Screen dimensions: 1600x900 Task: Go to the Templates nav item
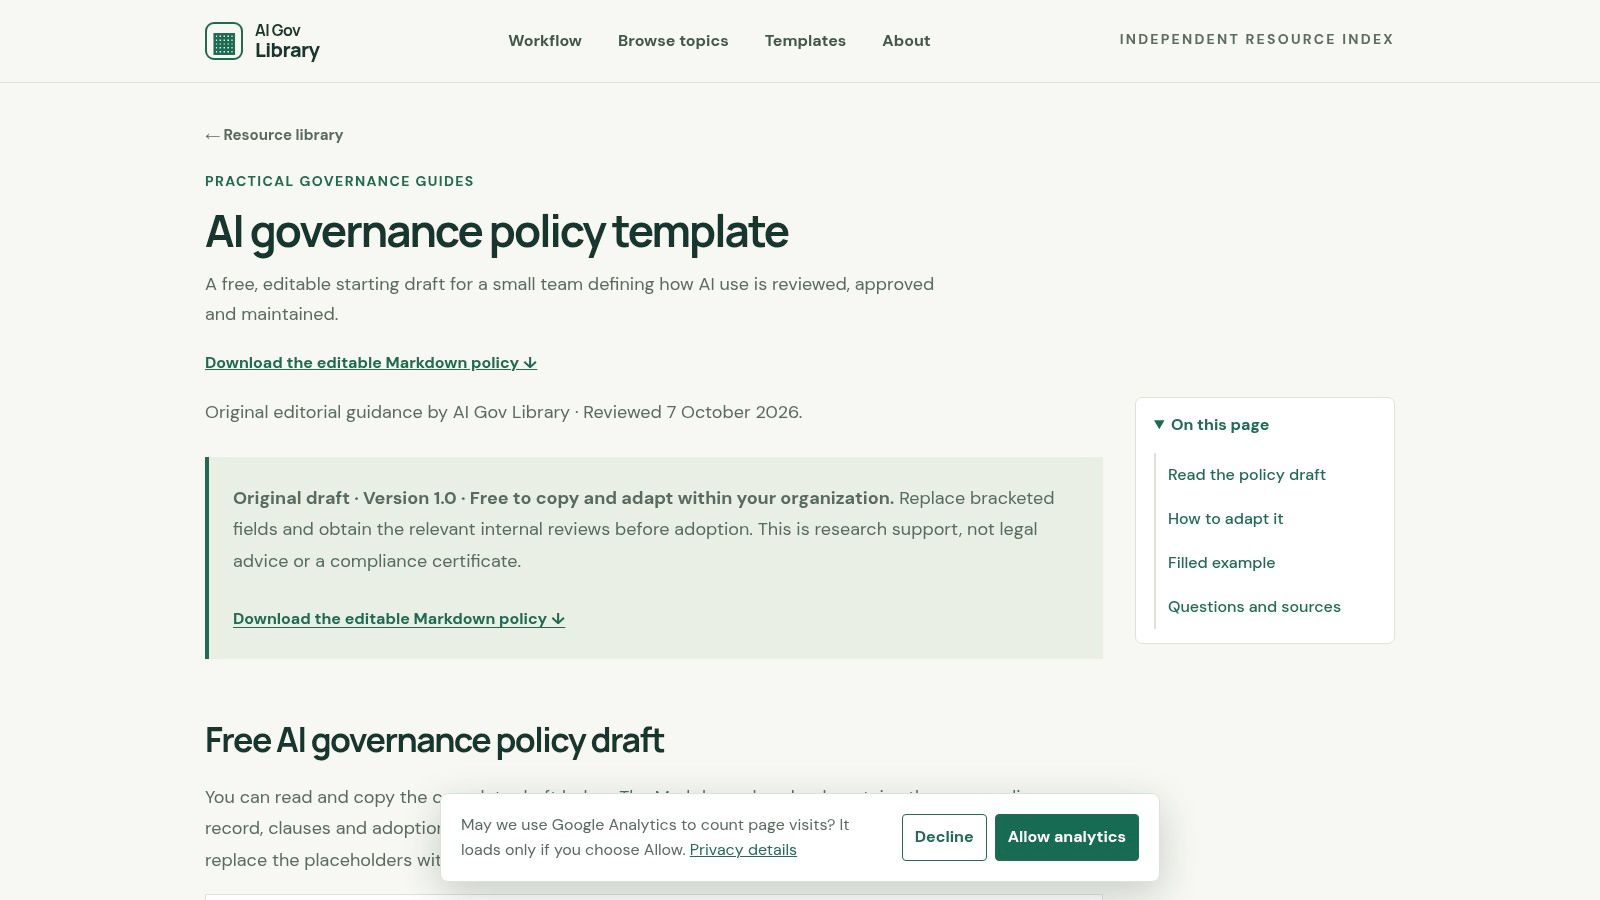point(805,41)
